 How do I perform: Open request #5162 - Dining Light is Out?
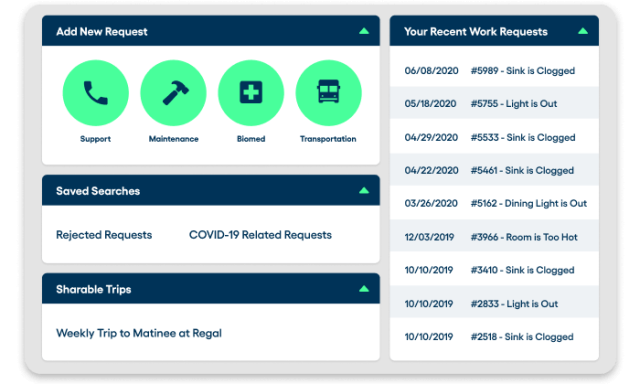(529, 204)
